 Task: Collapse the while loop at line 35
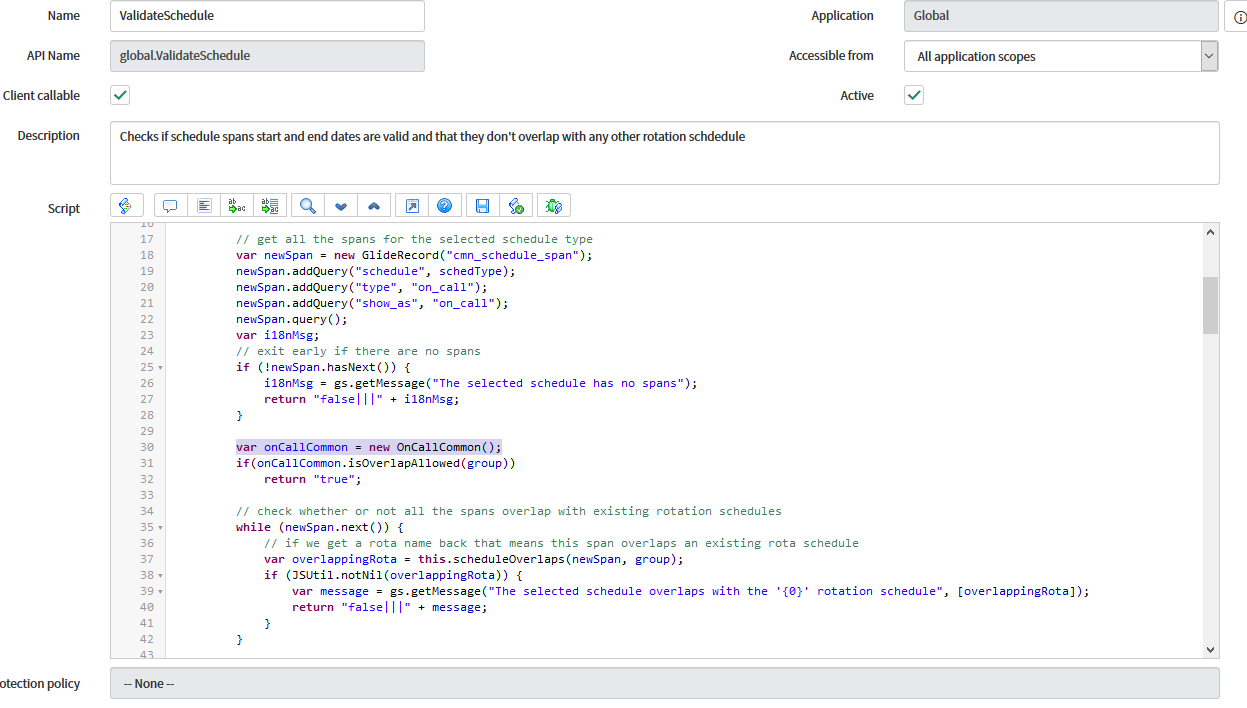(161, 528)
